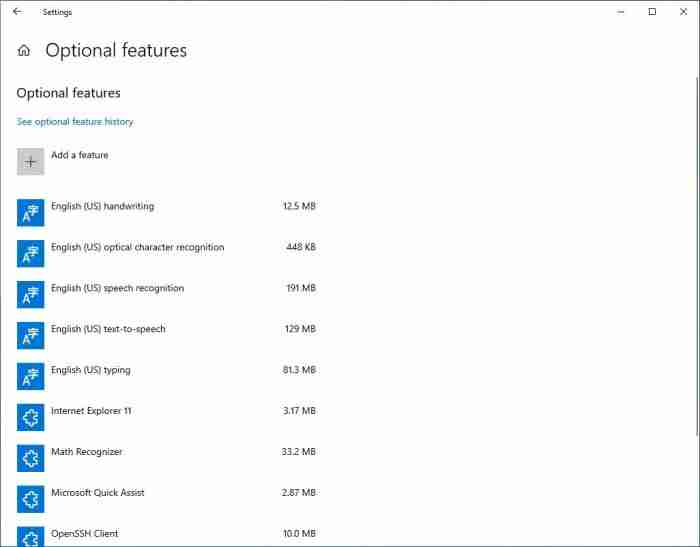The width and height of the screenshot is (700, 547).
Task: Select the optical character recognition feature icon
Action: [x=31, y=254]
